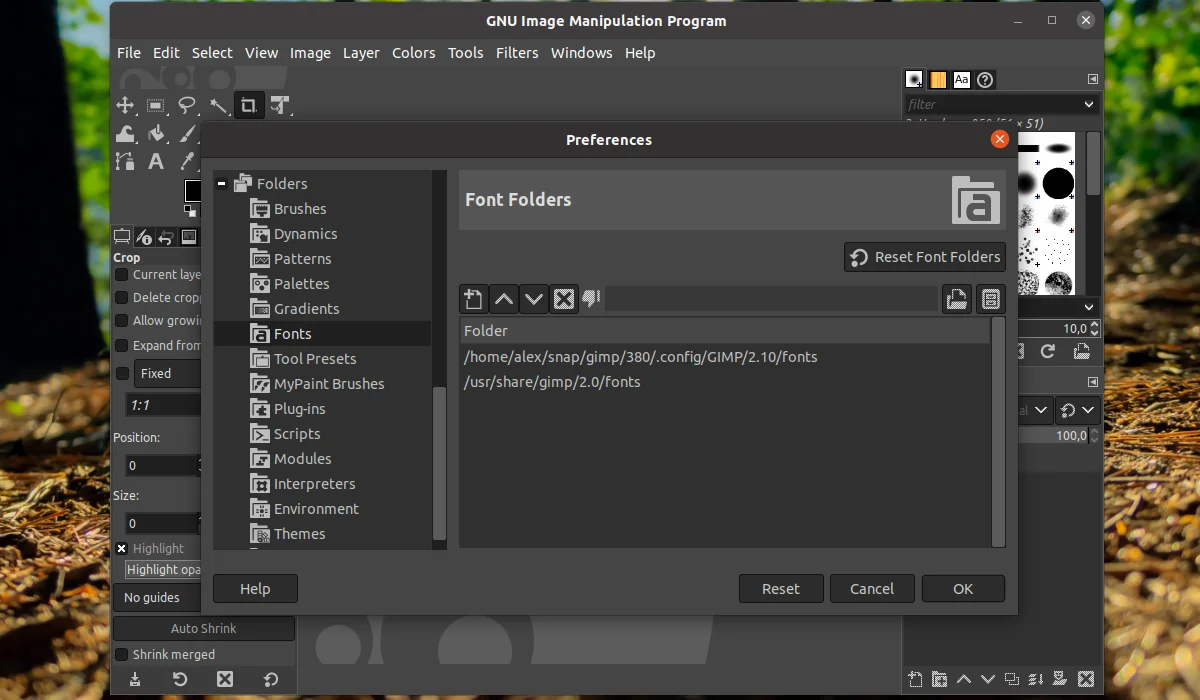The height and width of the screenshot is (700, 1200).
Task: Select the Text tool in toolbox
Action: 156,161
